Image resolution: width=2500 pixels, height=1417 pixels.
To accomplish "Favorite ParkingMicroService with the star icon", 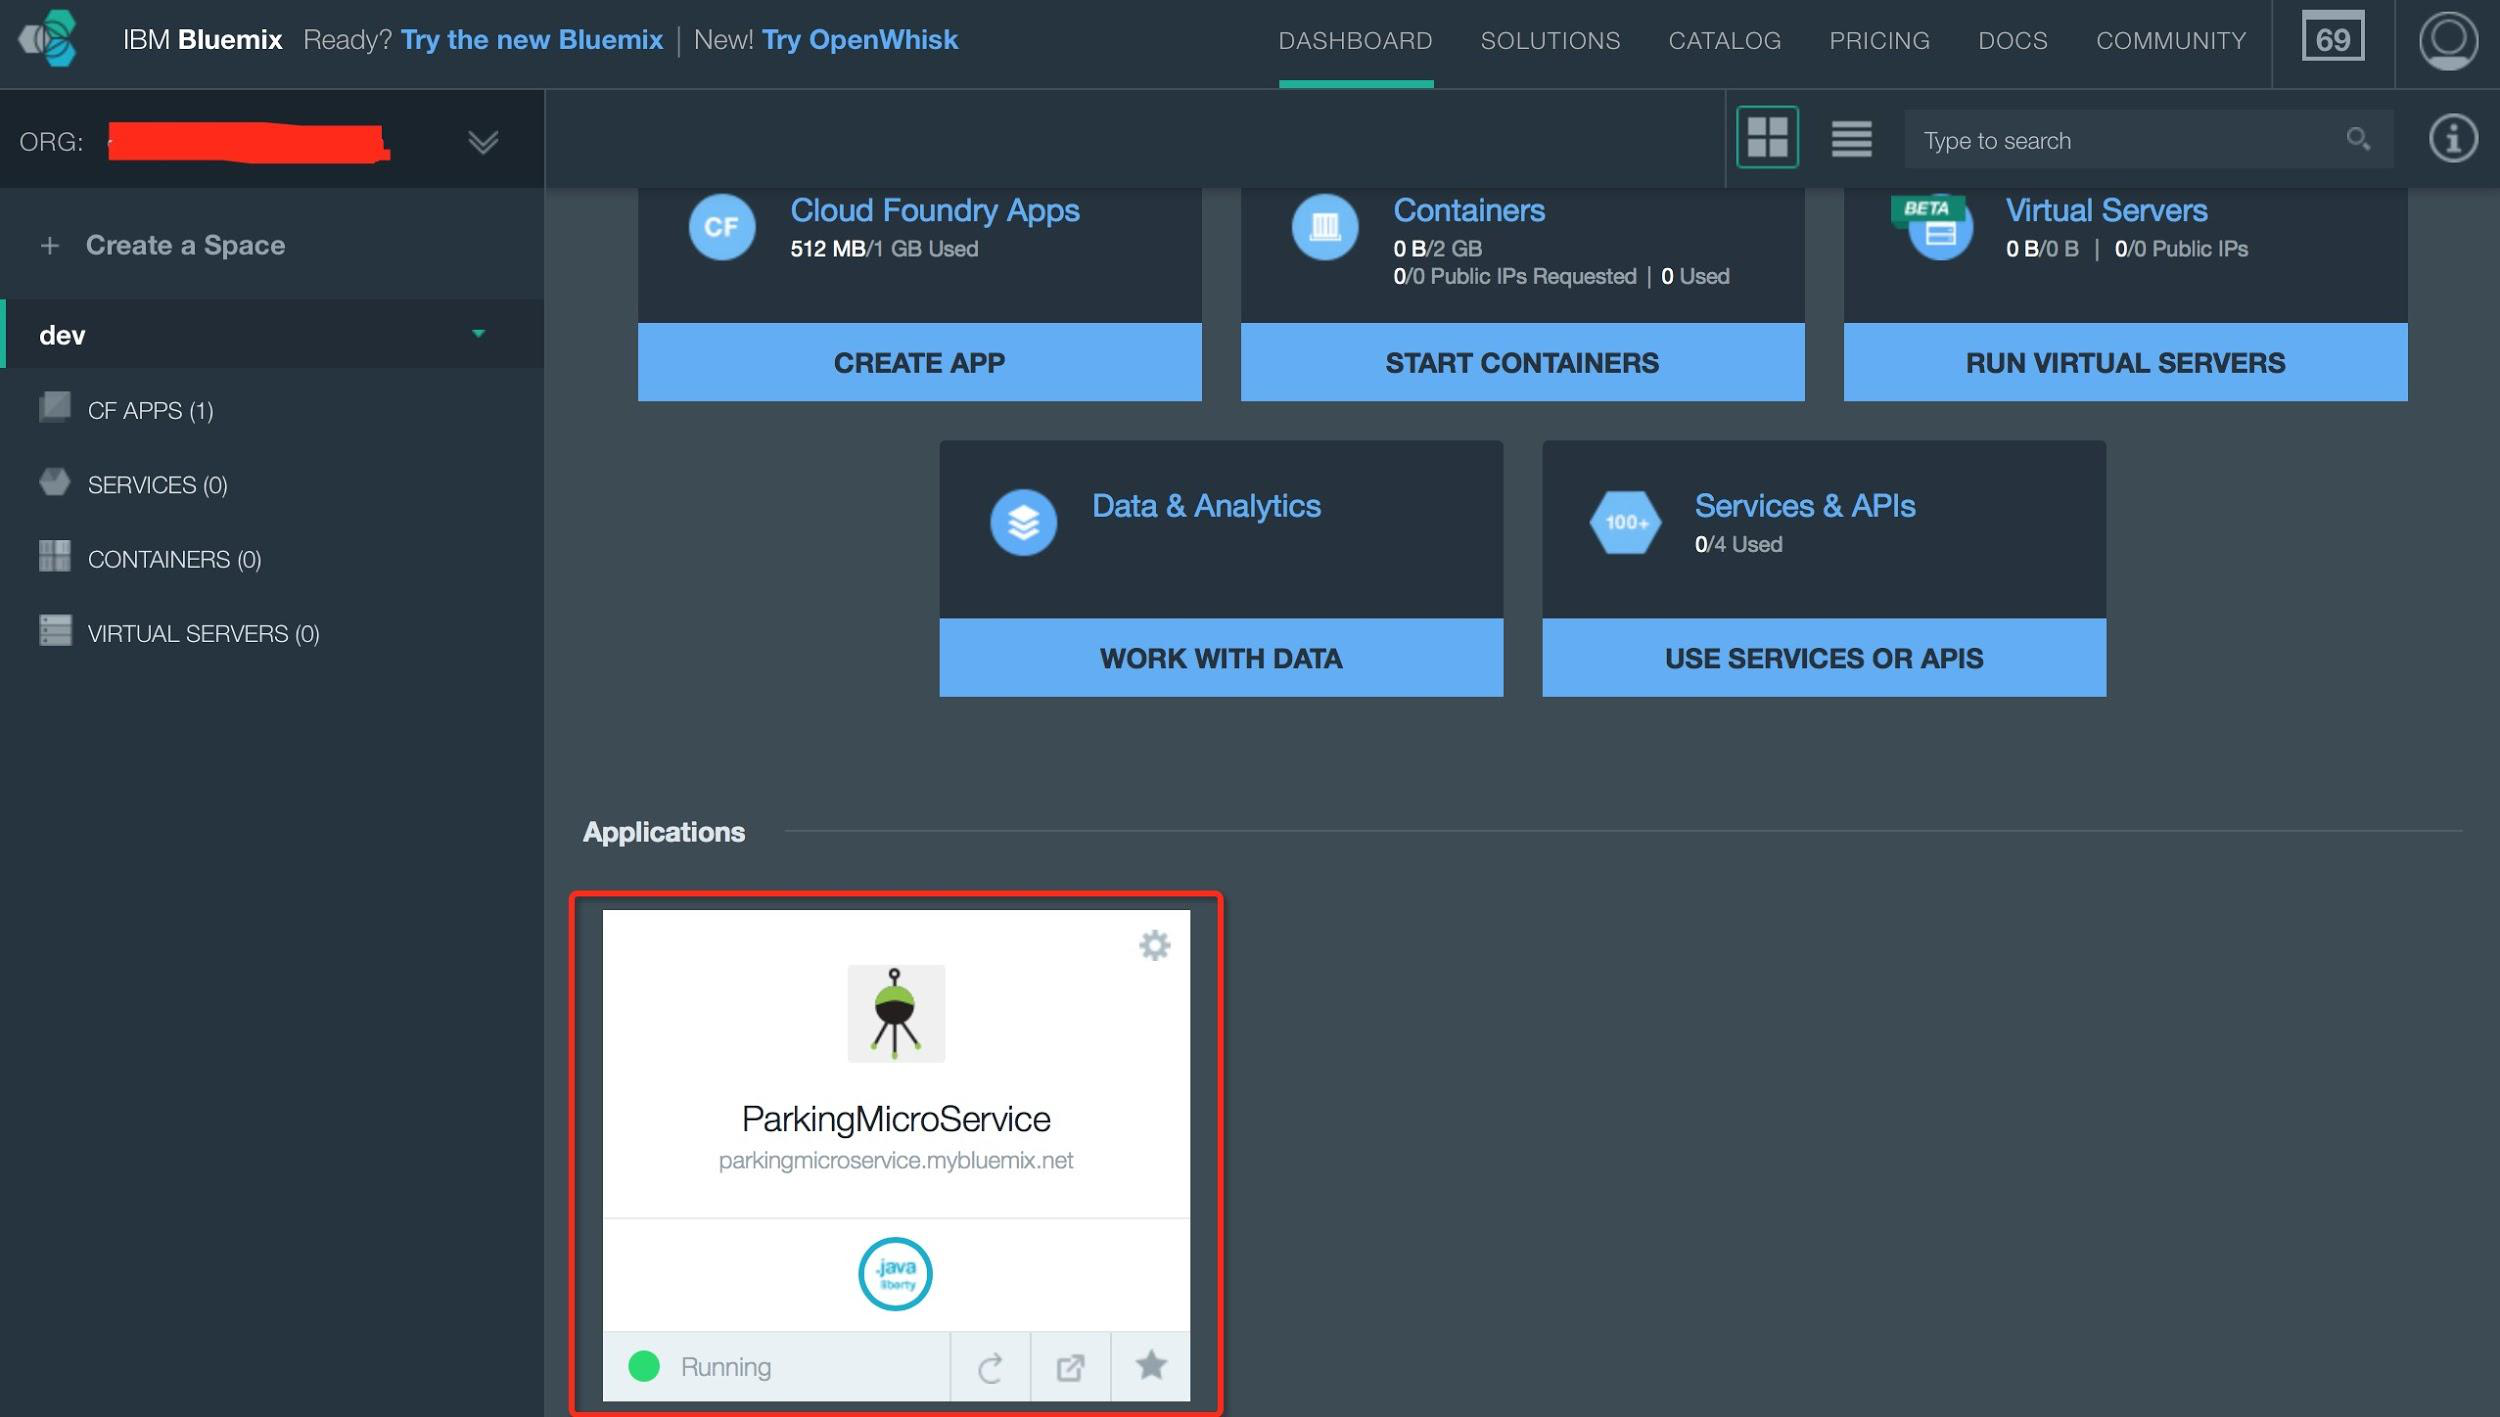I will point(1151,1366).
